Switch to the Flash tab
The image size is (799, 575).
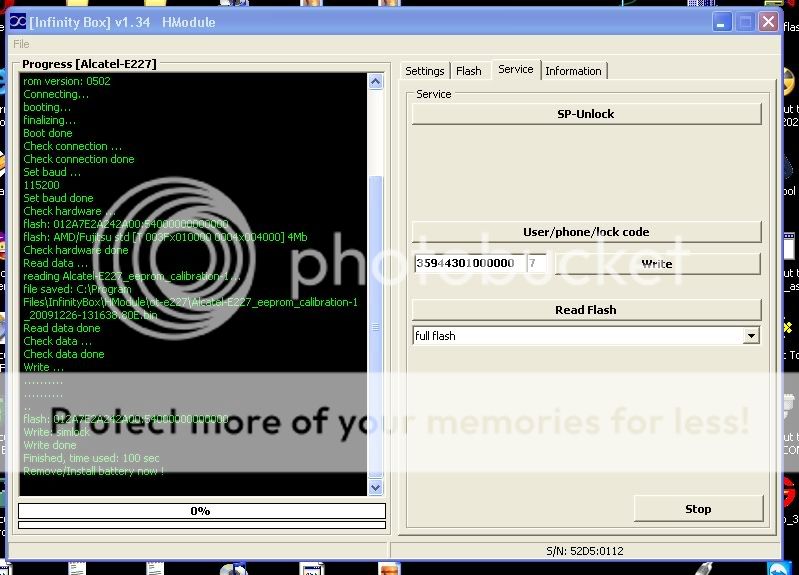[468, 71]
